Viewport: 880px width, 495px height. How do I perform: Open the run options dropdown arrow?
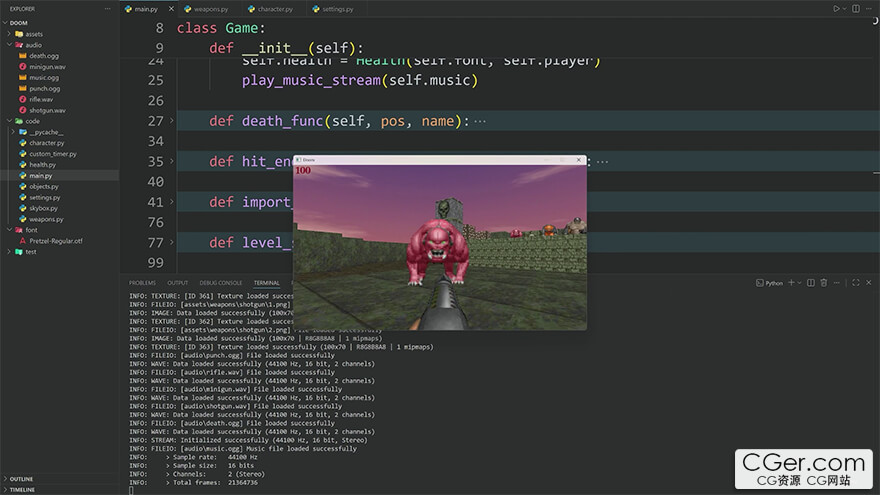[x=845, y=9]
